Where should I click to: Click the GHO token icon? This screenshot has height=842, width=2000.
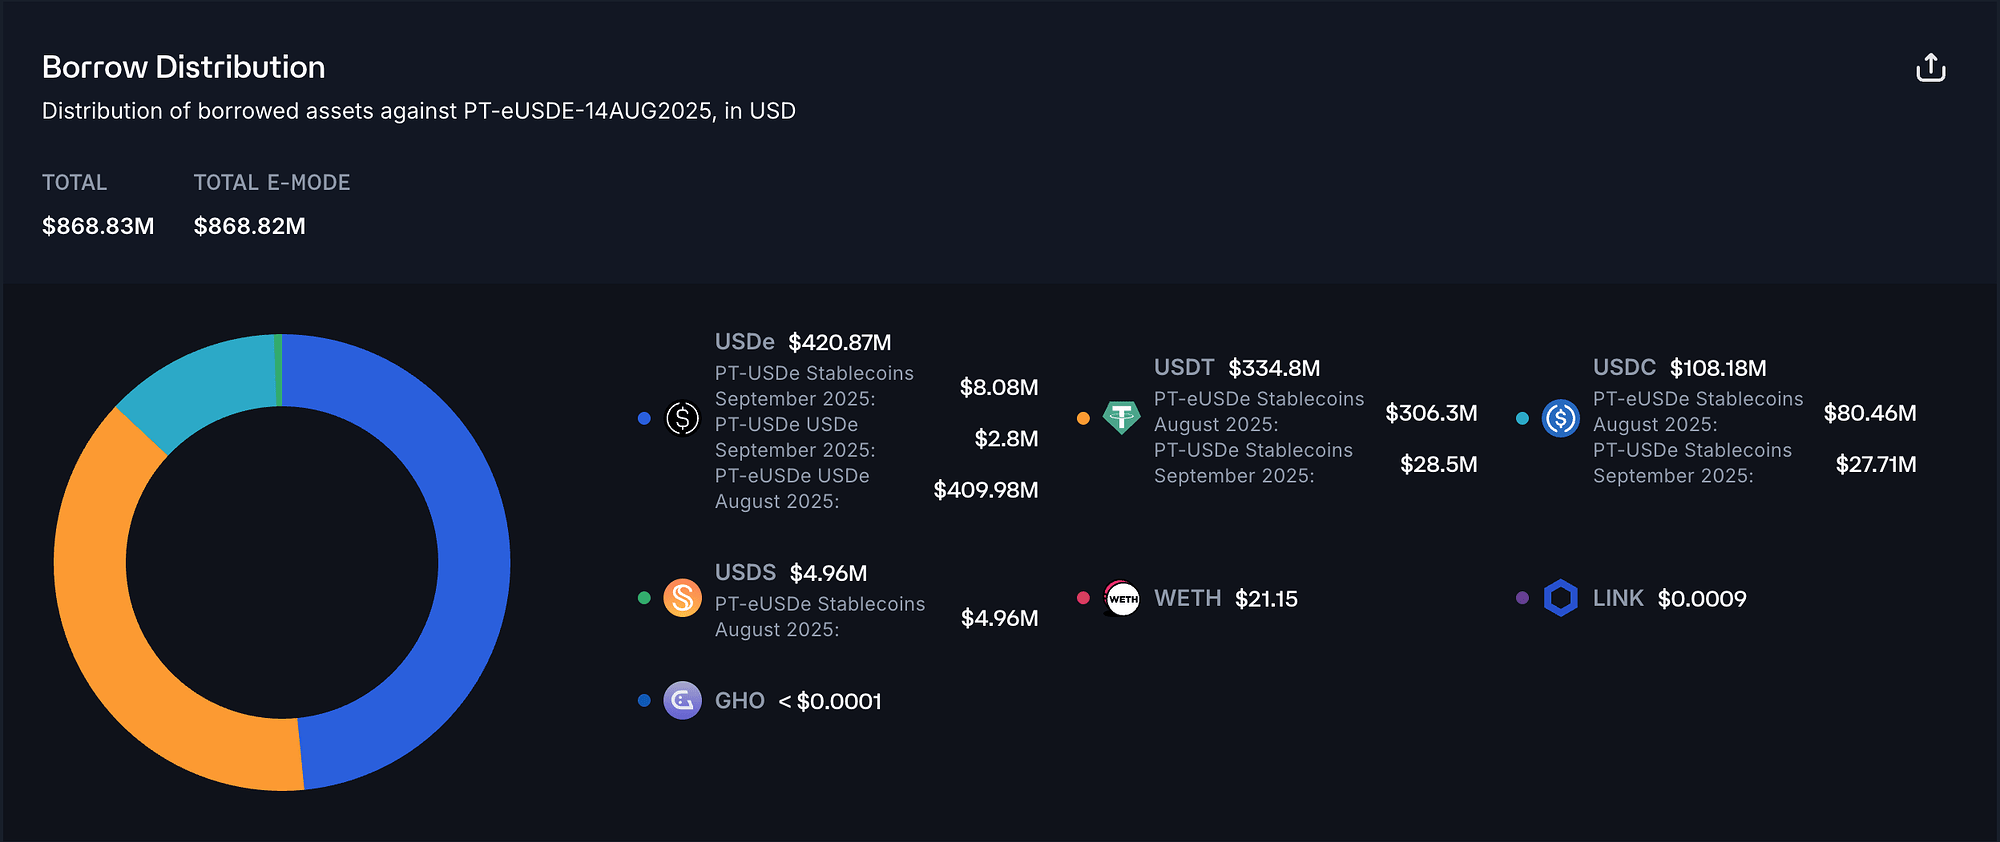pos(682,700)
